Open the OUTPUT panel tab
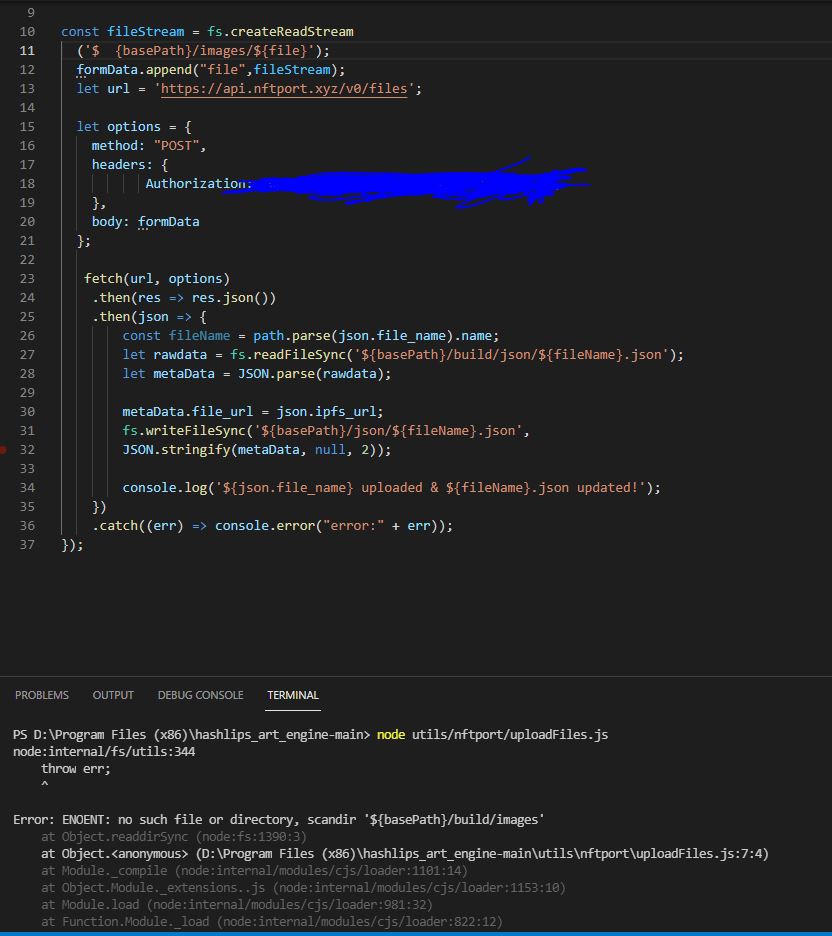Image resolution: width=832 pixels, height=936 pixels. [112, 695]
